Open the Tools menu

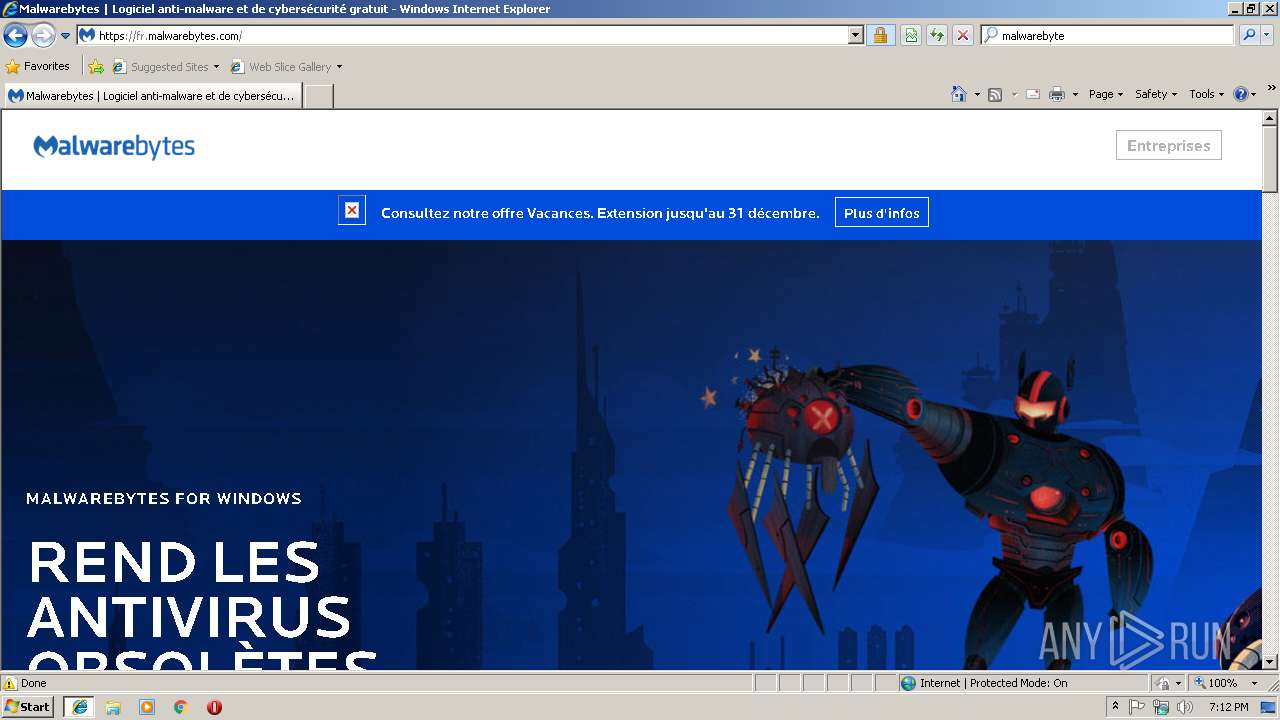pos(1207,94)
